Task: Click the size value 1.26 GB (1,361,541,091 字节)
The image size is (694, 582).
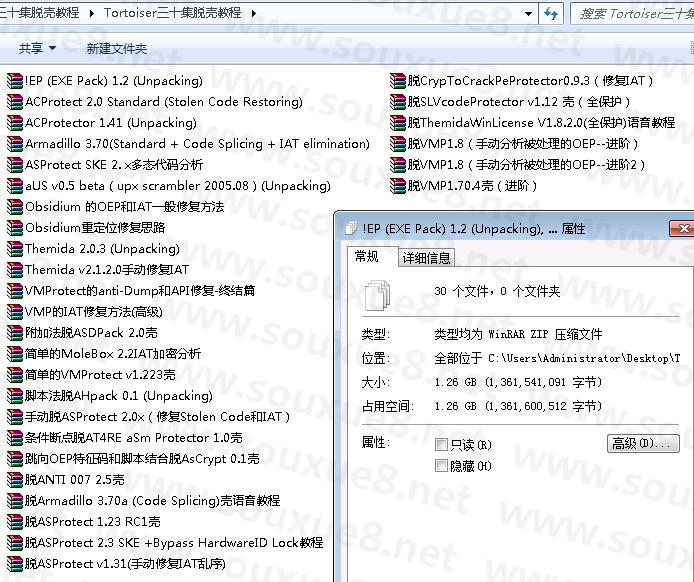Action: [x=518, y=382]
